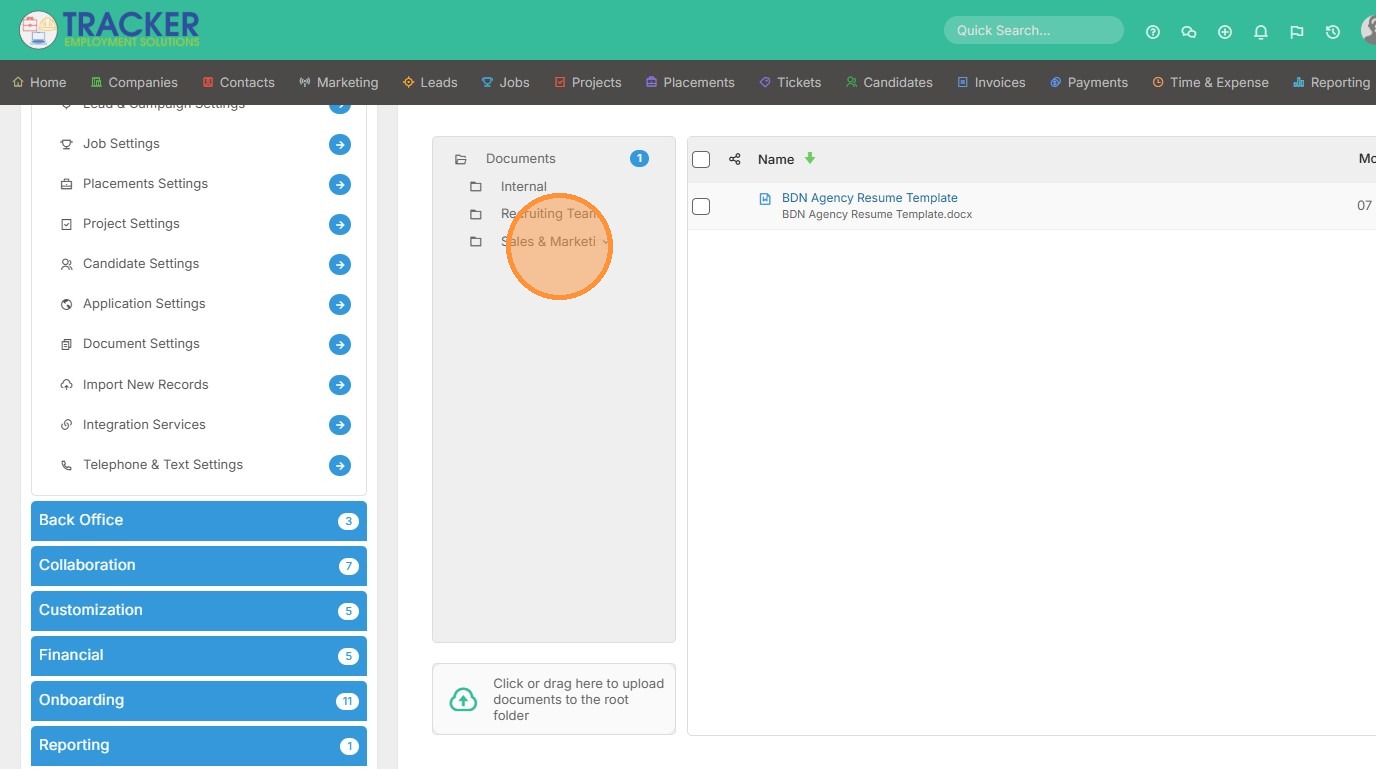Open the Leads menu
1376x769 pixels.
coord(430,83)
